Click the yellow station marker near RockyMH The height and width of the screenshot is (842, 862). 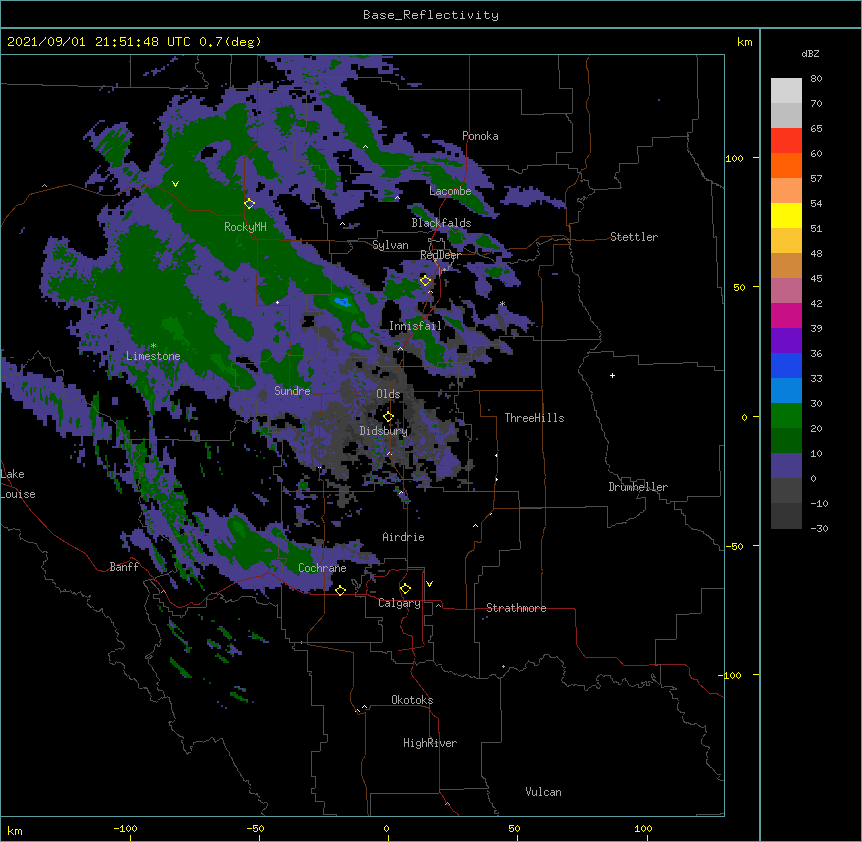point(249,203)
